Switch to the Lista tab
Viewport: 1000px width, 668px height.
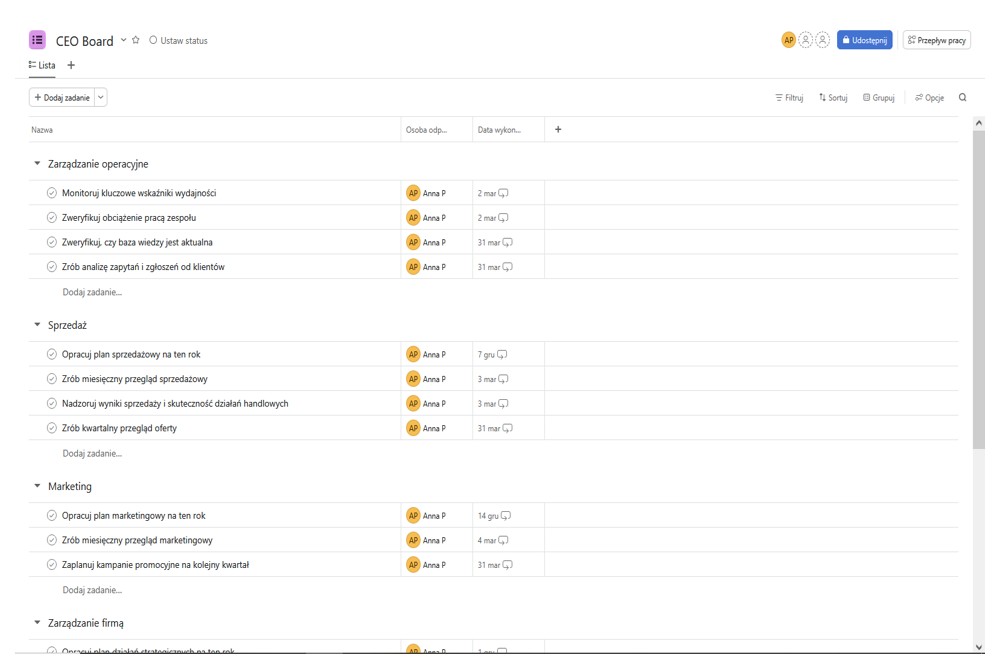(42, 65)
